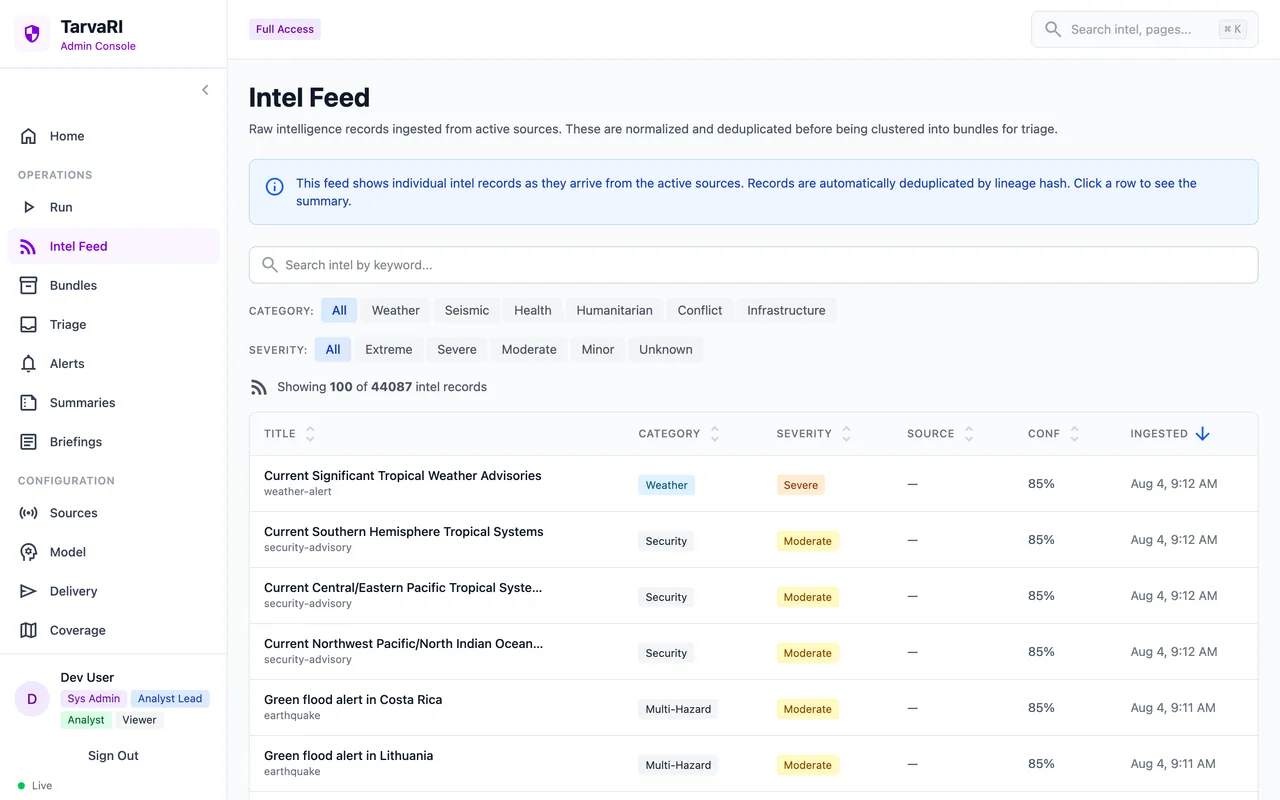Click the TarvaRI shield logo
Viewport: 1280px width, 800px height.
click(32, 35)
